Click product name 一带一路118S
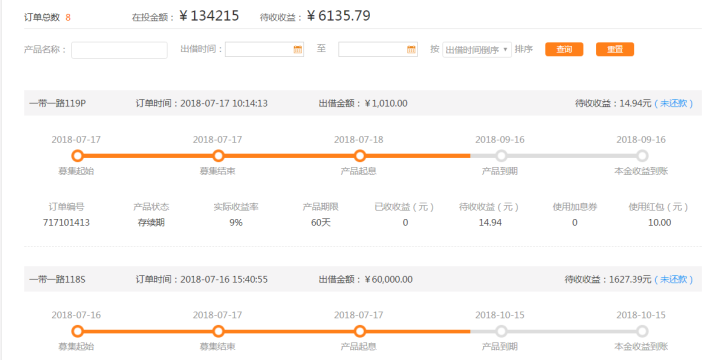This screenshot has width=720, height=360. [x=57, y=279]
